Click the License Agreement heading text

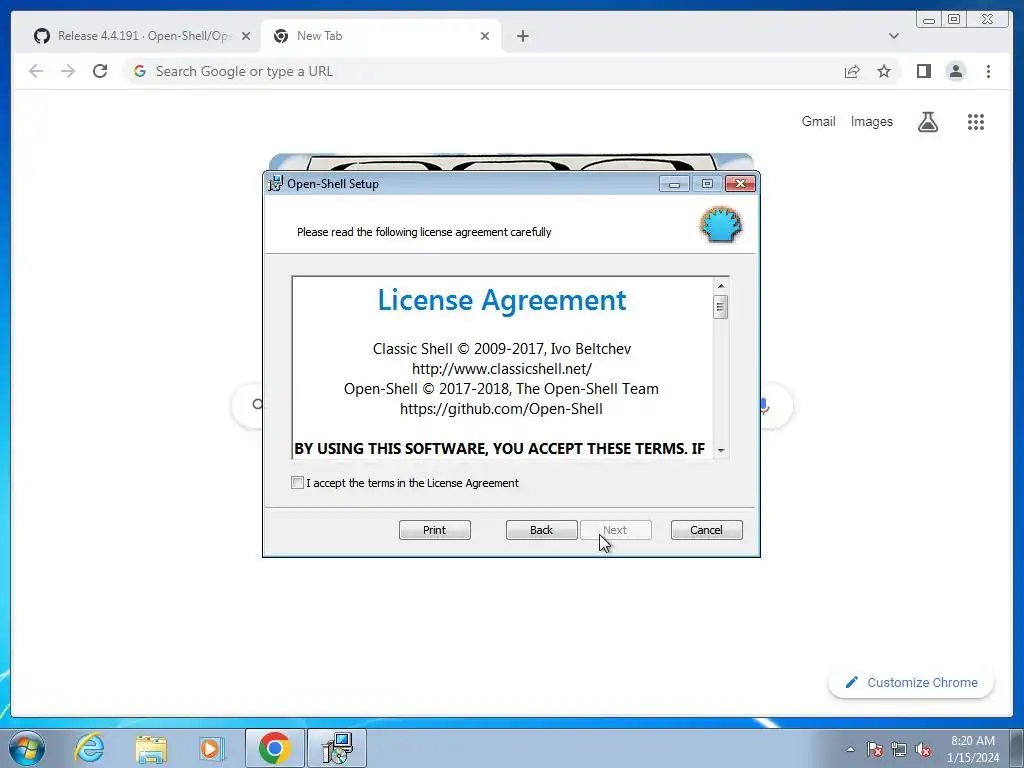click(x=502, y=300)
